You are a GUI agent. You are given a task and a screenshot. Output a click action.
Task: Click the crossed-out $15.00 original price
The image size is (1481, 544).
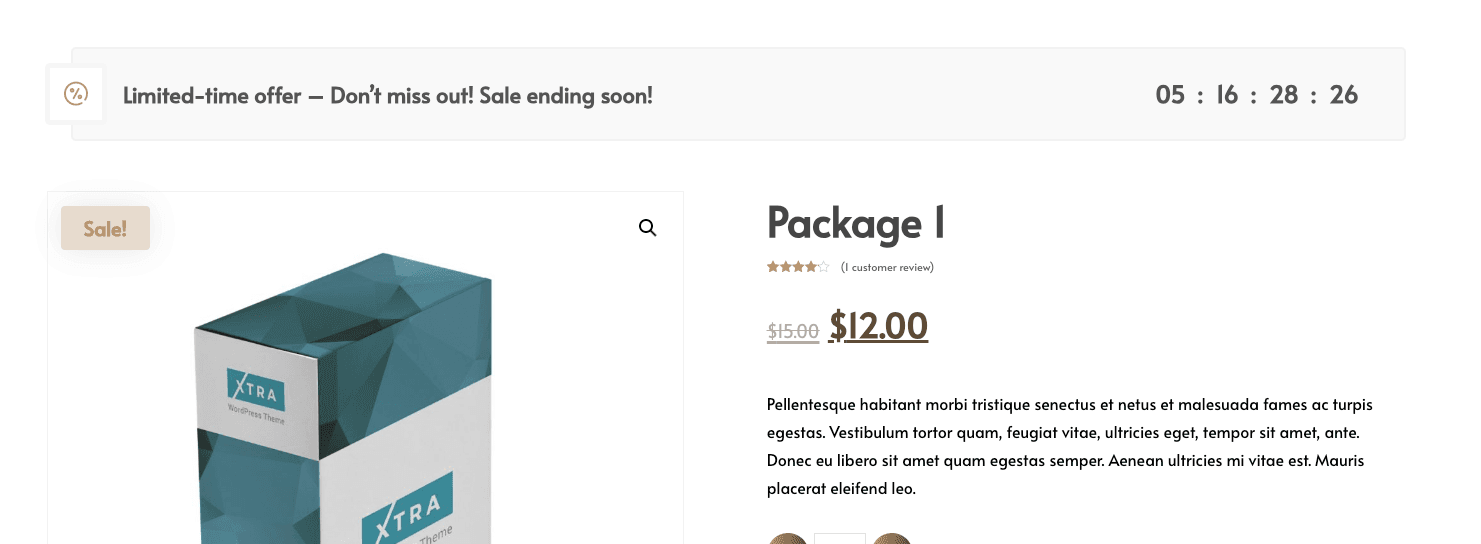pos(792,331)
